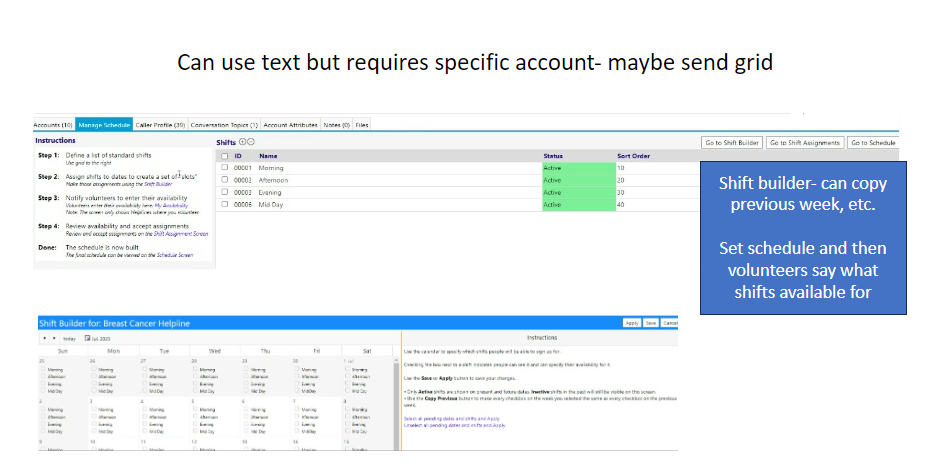Tick Morning checkbox on Thursday the 29th
937x470 pixels.
tap(246, 370)
